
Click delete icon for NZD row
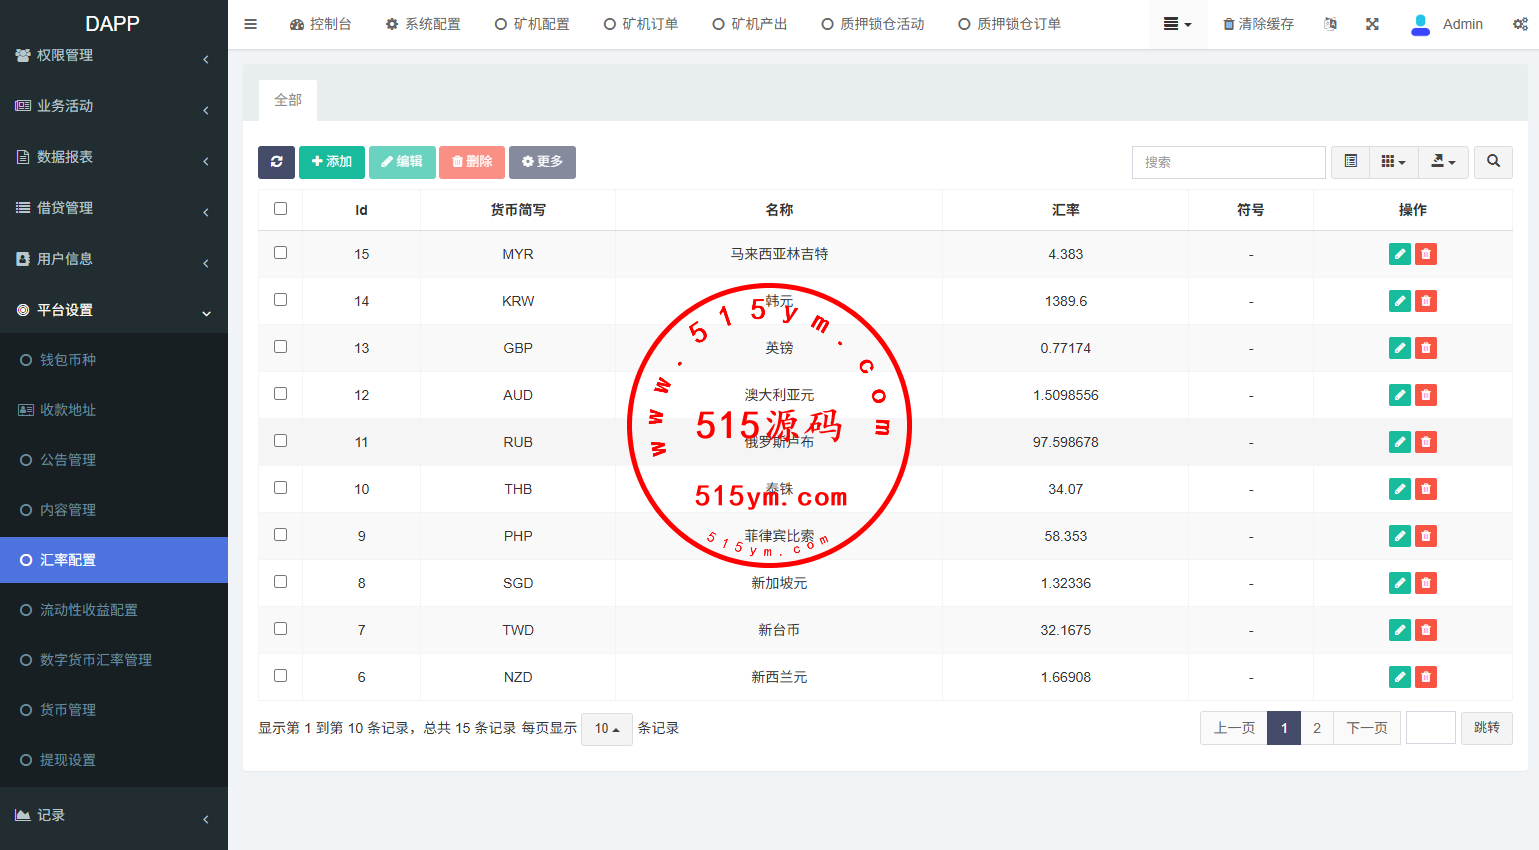coord(1426,677)
